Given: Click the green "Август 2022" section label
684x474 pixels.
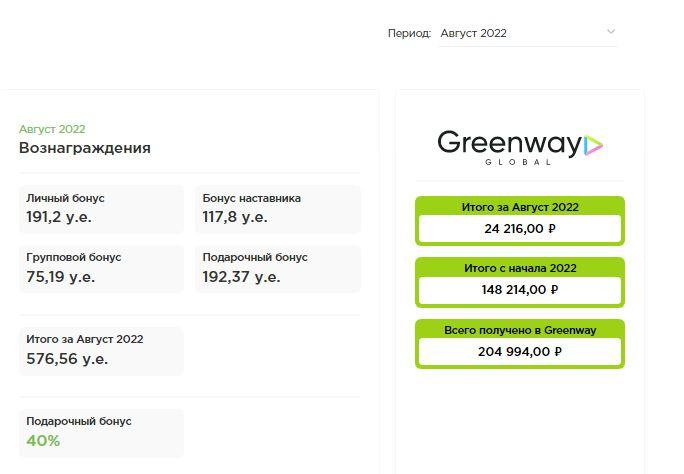Looking at the screenshot, I should [52, 129].
